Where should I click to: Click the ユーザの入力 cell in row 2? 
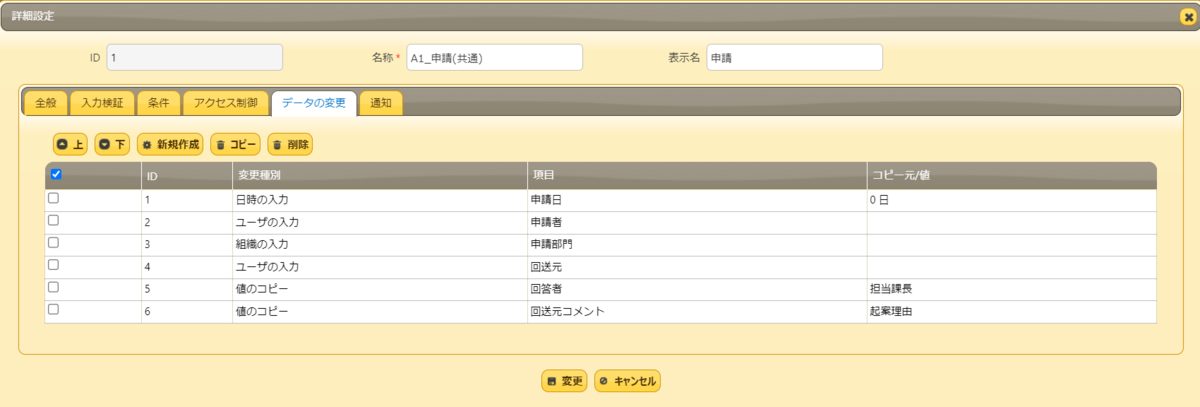[x=380, y=222]
